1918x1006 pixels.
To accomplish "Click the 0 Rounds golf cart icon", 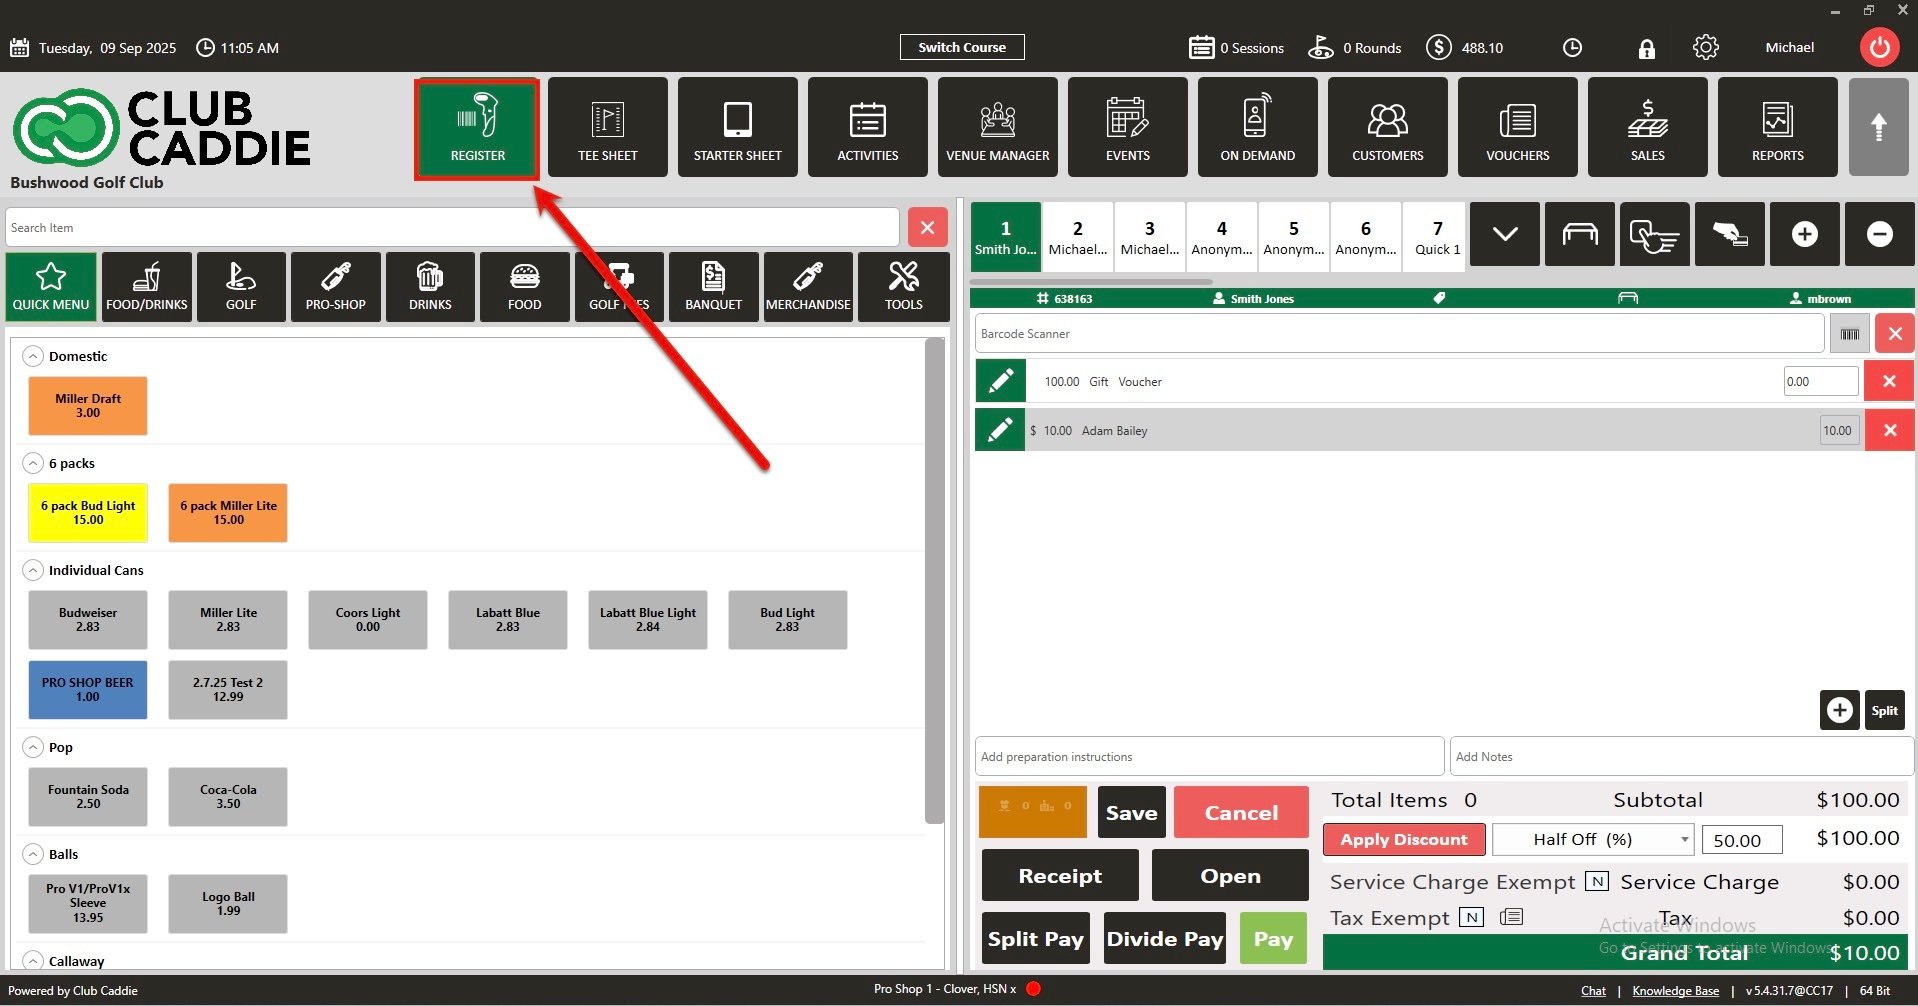I will point(1321,47).
